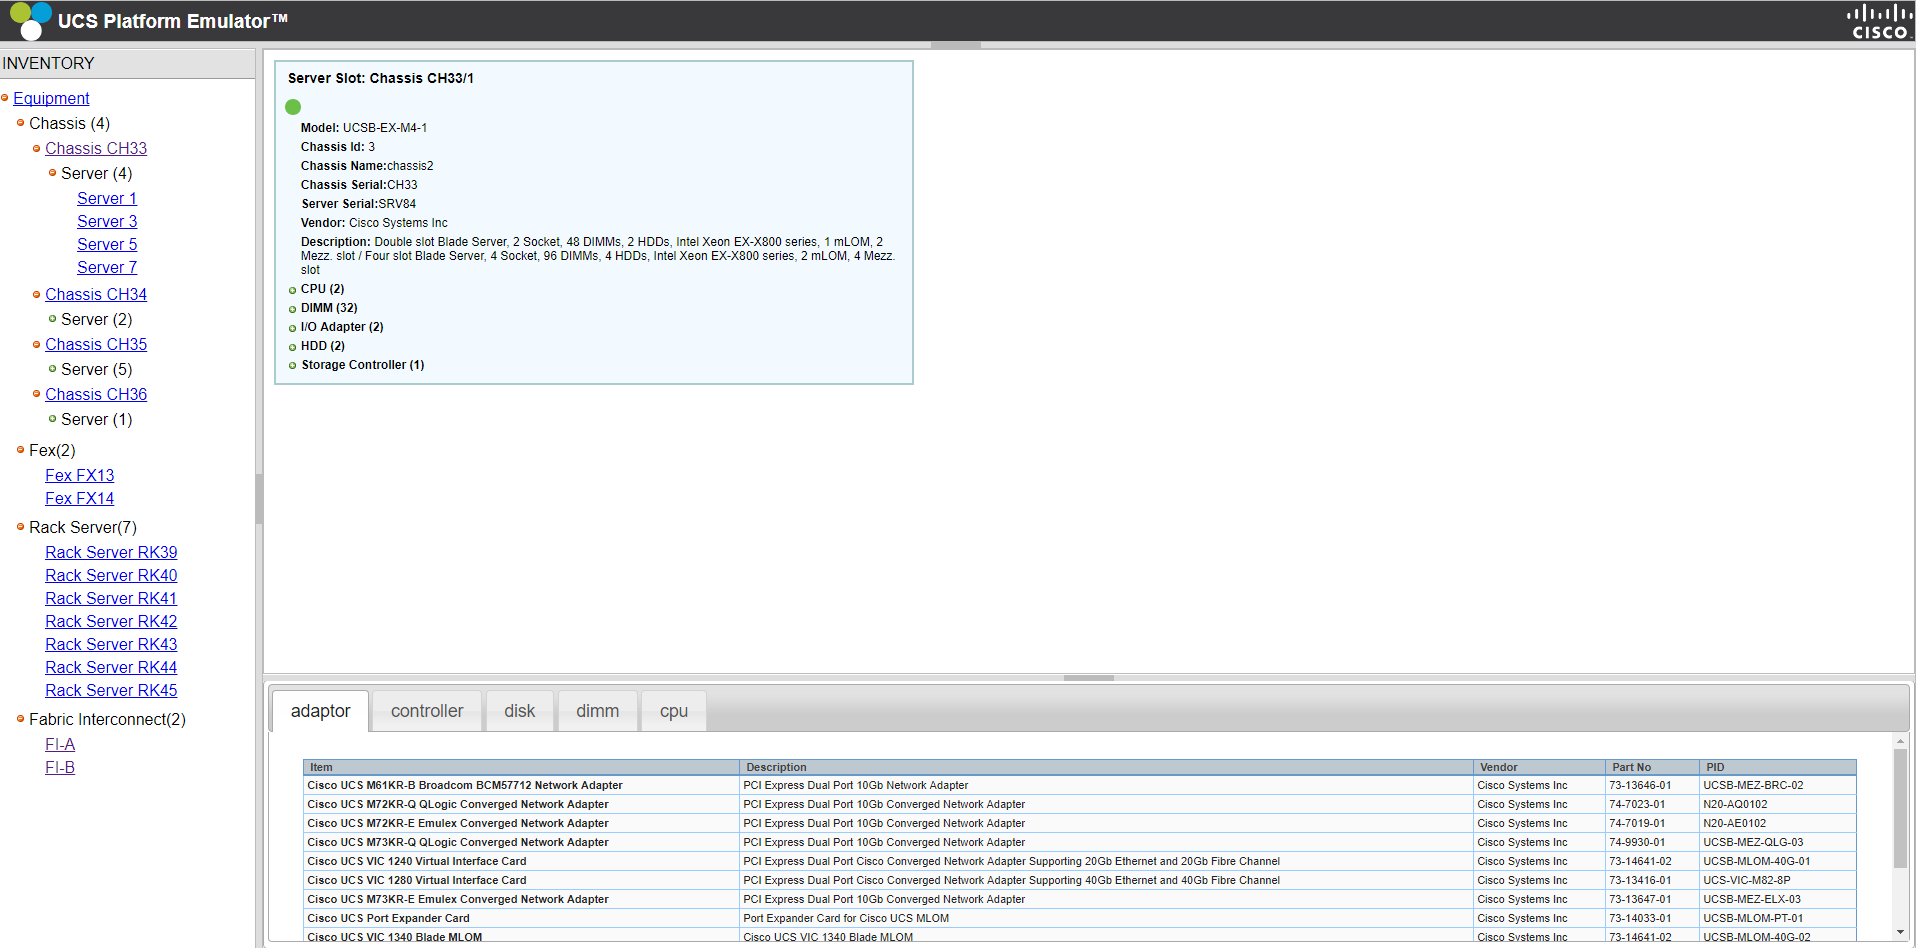Click the UCS Platform Emulator logo
The image size is (1916, 948).
[31, 20]
